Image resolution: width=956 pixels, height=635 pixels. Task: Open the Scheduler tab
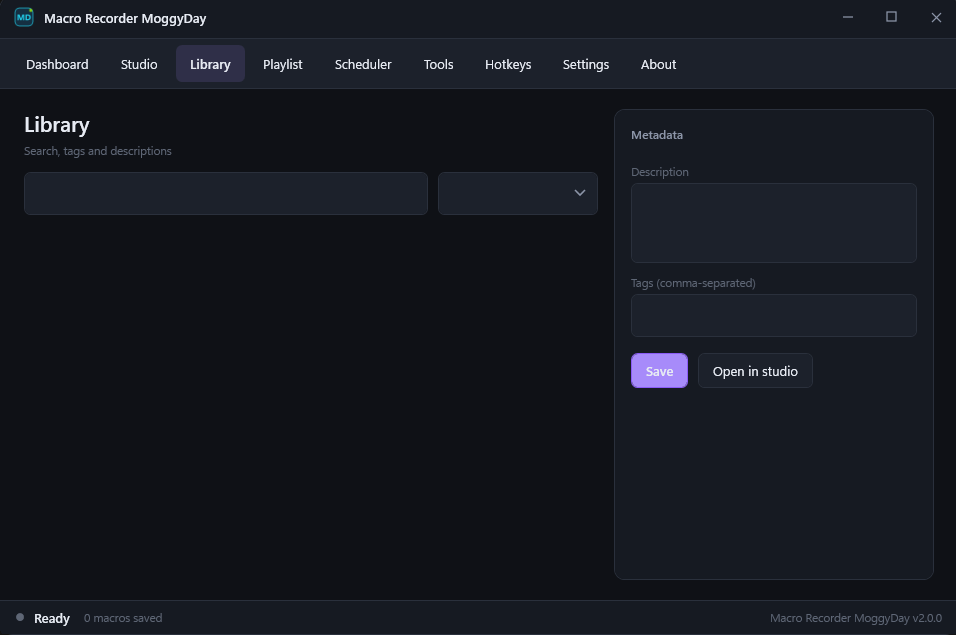pyautogui.click(x=363, y=64)
